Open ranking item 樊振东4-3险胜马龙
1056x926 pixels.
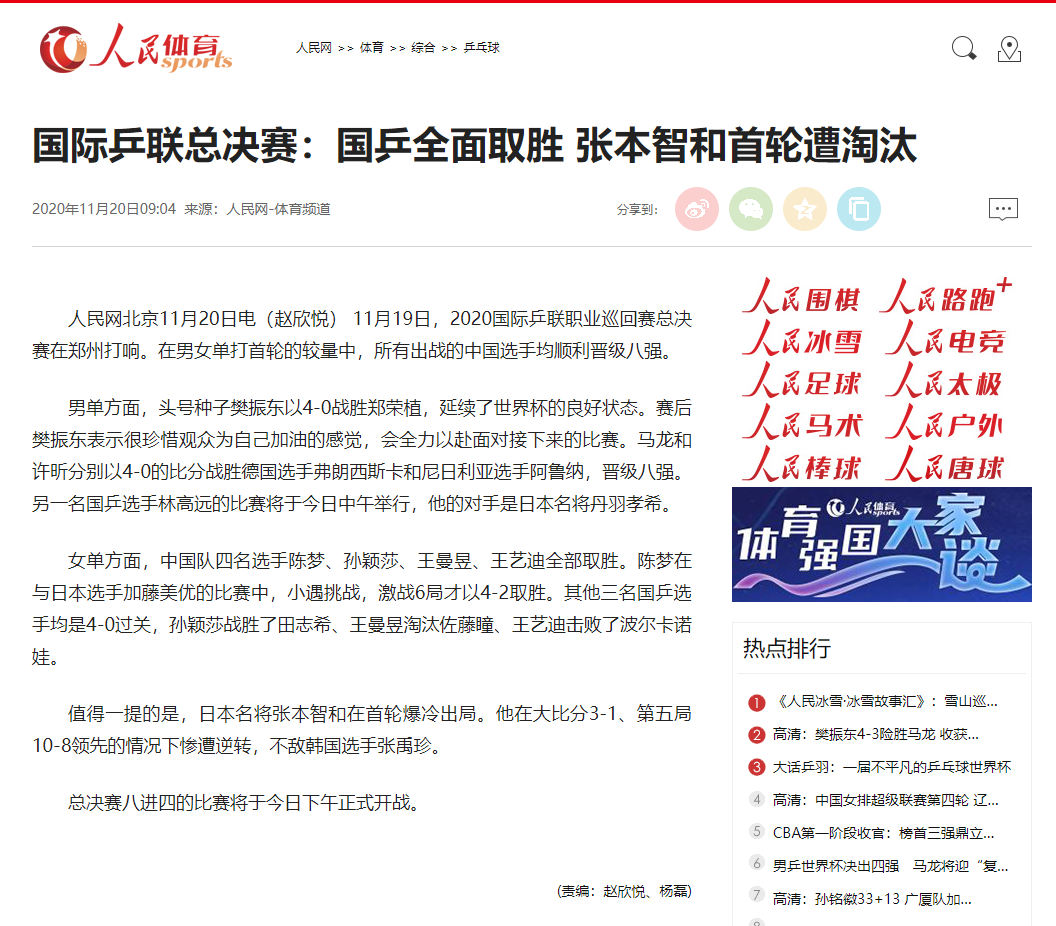[x=876, y=735]
